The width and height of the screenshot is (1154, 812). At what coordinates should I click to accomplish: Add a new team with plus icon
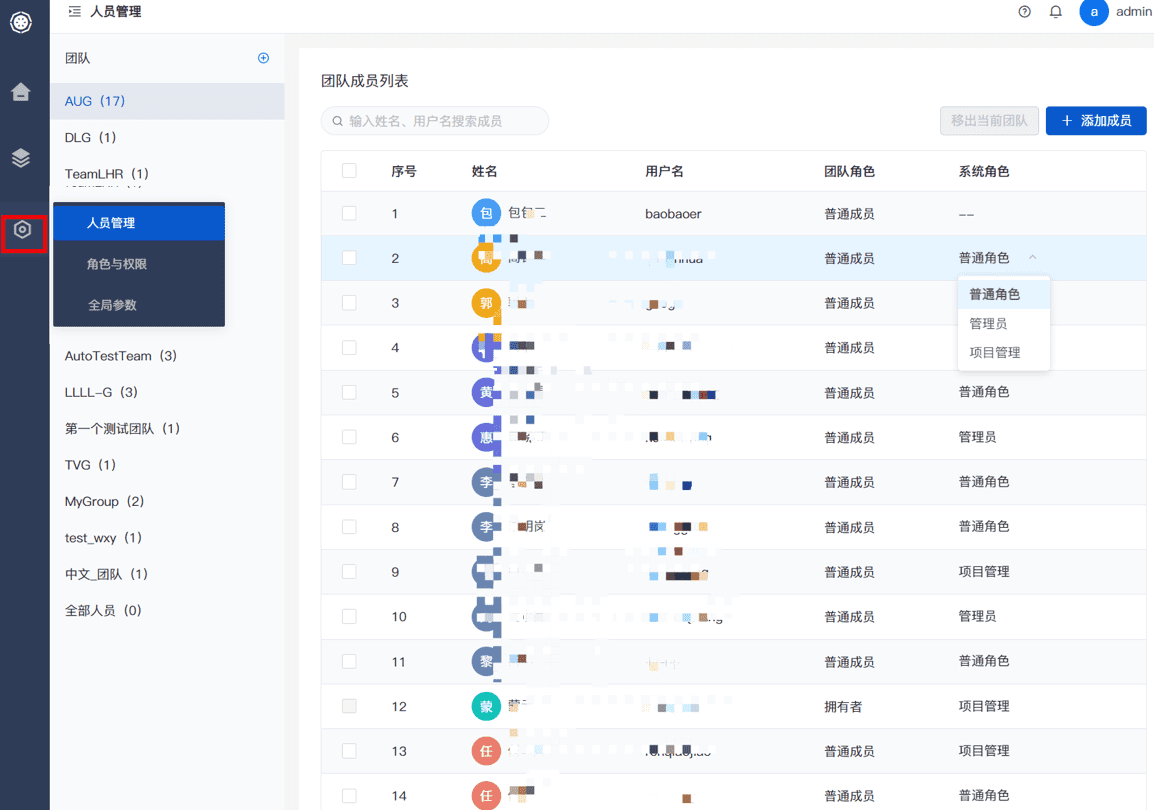point(263,58)
